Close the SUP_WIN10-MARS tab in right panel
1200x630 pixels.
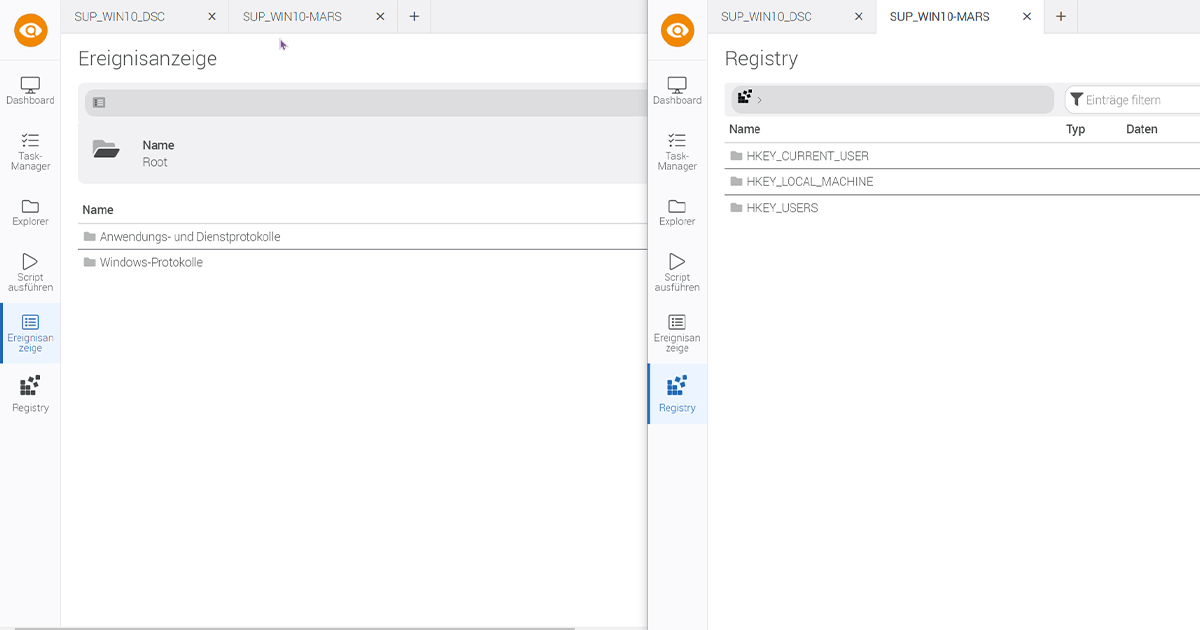(x=1026, y=17)
